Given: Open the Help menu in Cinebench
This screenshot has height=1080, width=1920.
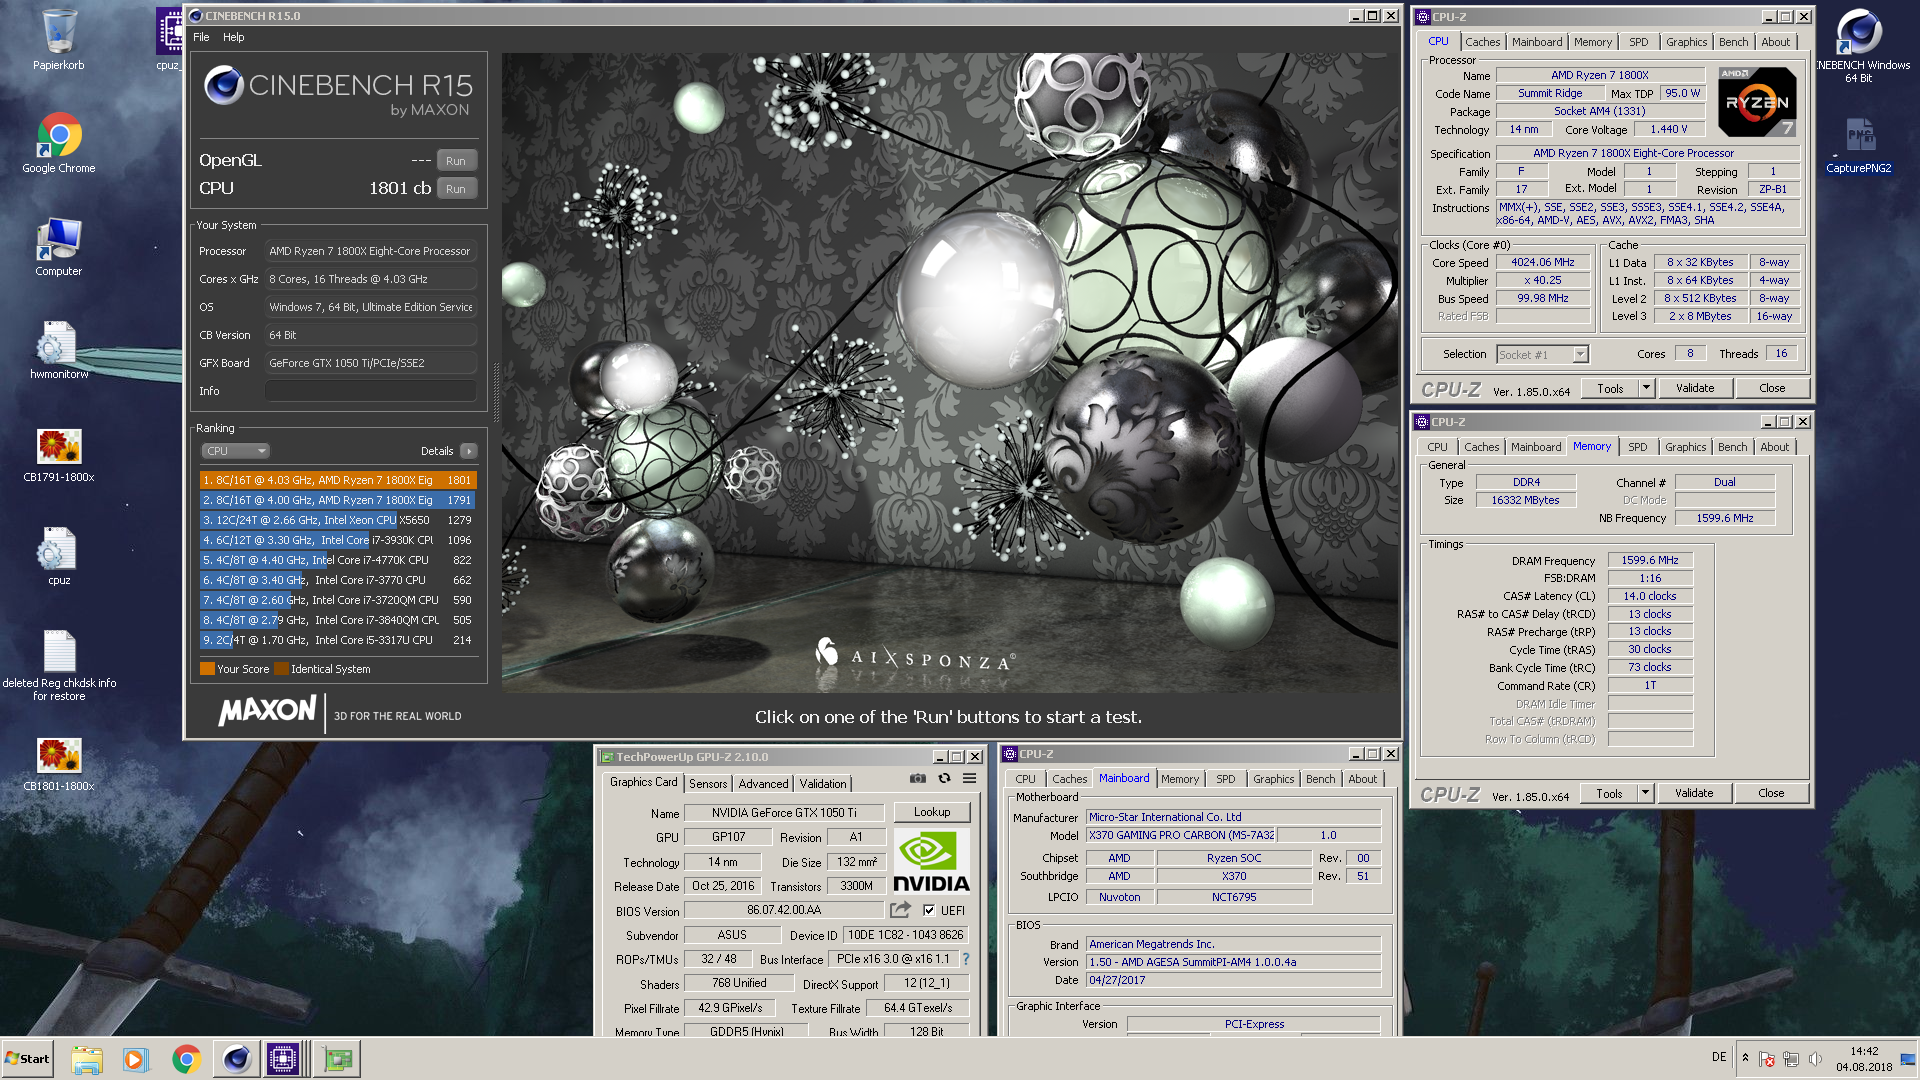Looking at the screenshot, I should (233, 37).
